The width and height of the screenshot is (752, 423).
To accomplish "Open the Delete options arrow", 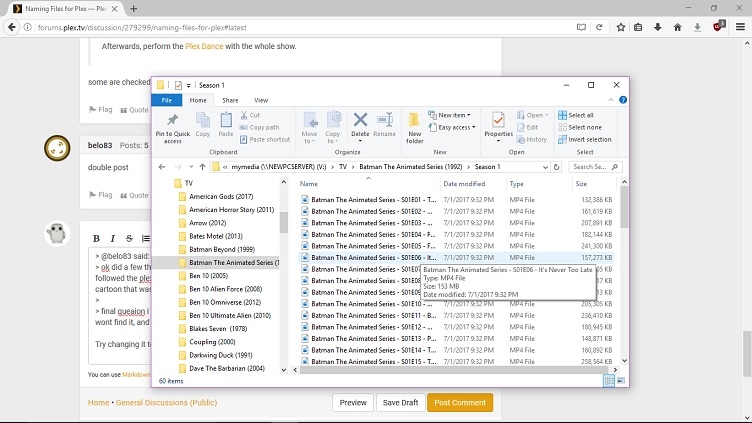I will [x=360, y=141].
